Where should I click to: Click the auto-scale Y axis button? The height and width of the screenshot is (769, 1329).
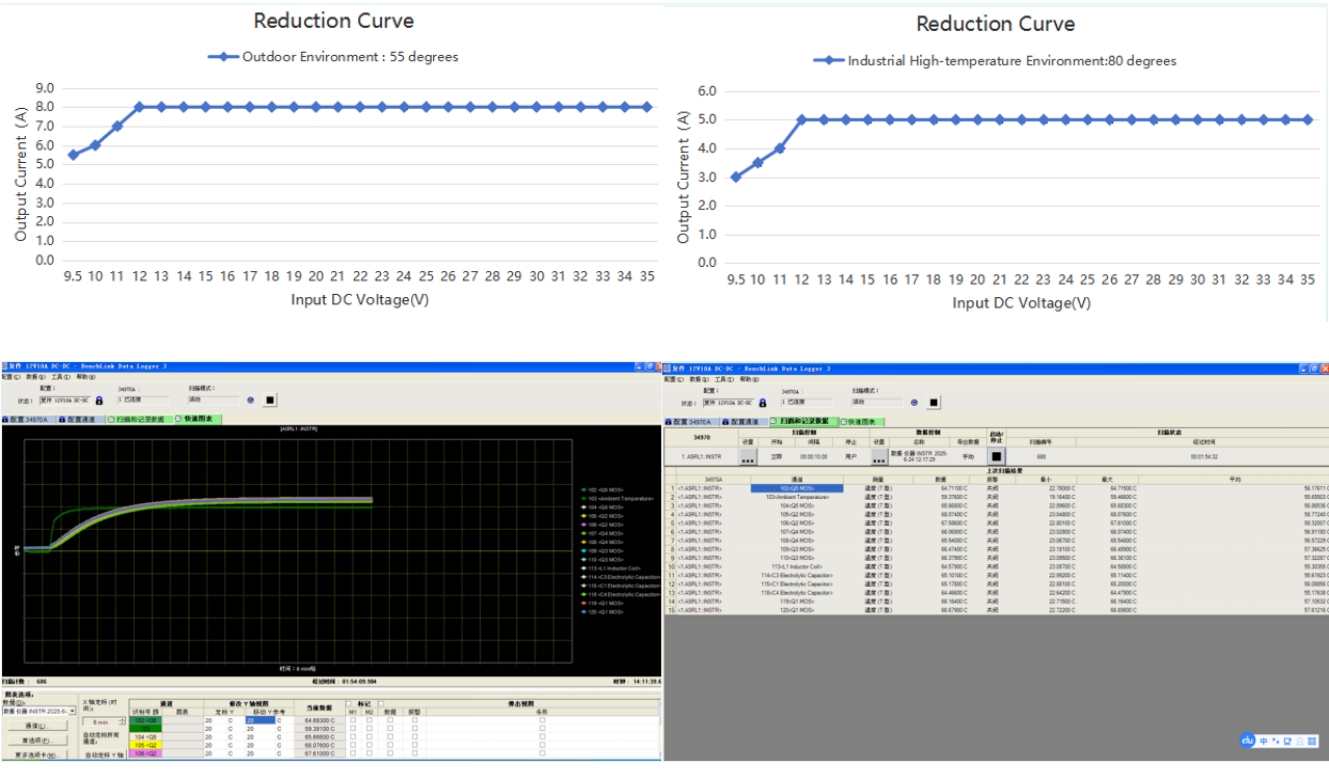pos(104,755)
